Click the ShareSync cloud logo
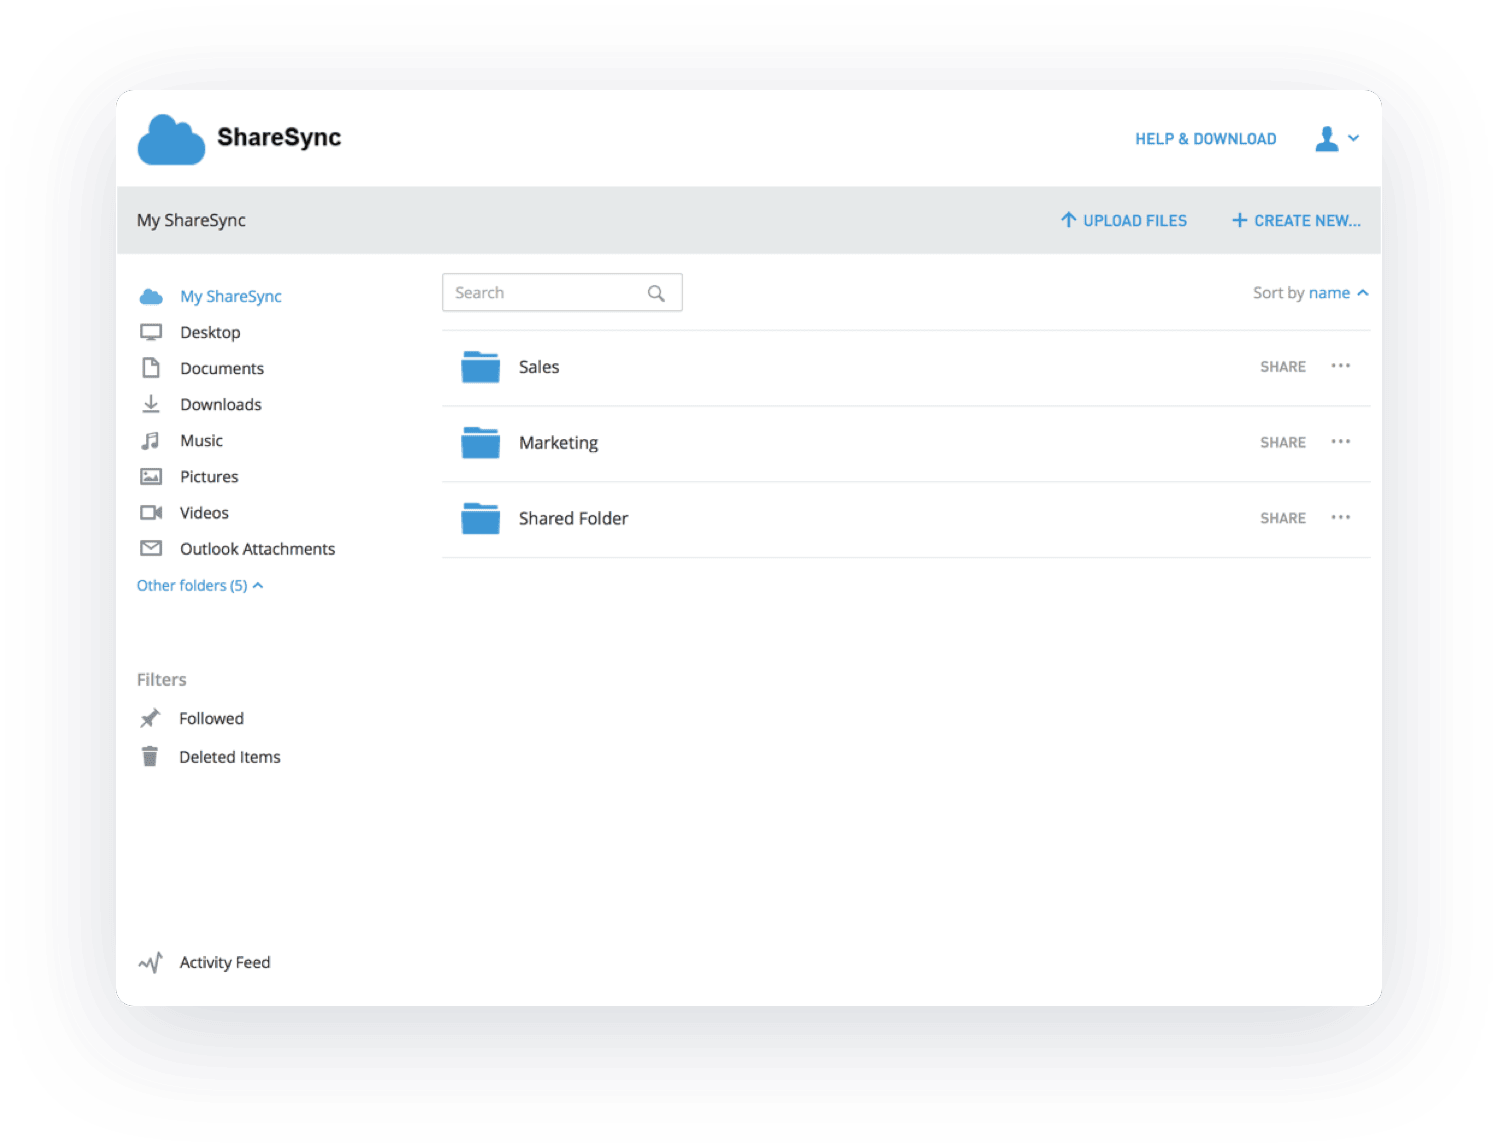 (x=171, y=139)
